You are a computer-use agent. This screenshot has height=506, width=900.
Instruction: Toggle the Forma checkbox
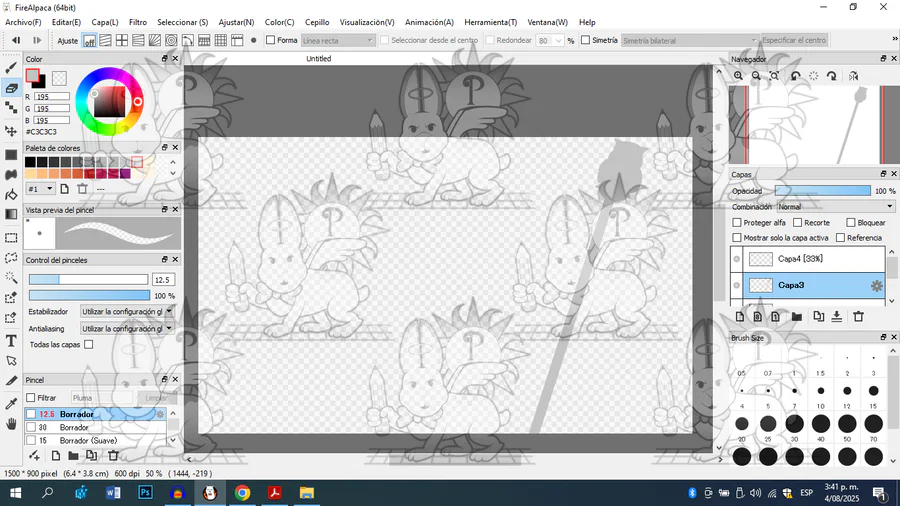coord(270,40)
